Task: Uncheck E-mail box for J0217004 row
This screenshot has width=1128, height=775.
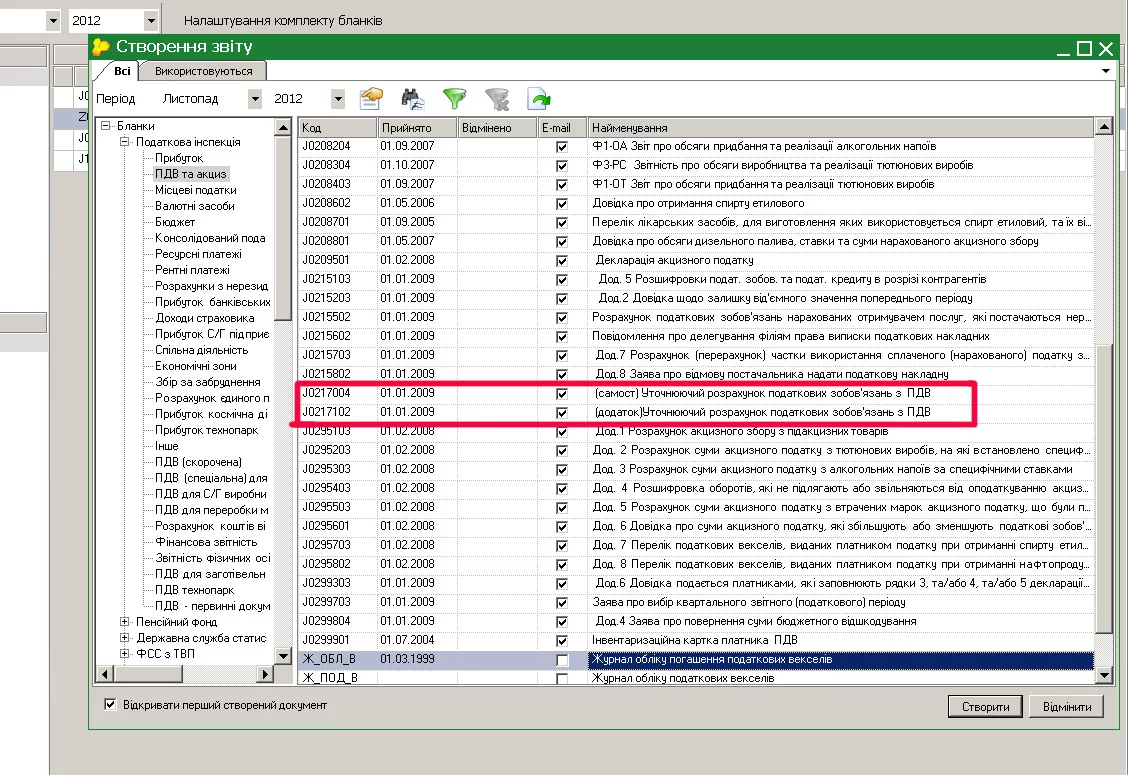Action: 562,393
